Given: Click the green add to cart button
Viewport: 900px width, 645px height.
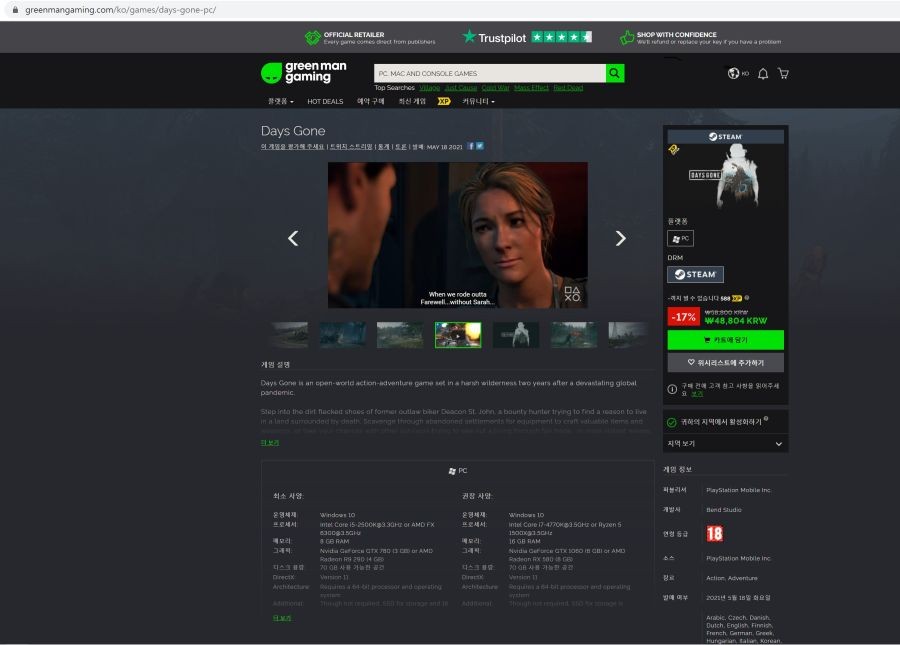Looking at the screenshot, I should [726, 340].
